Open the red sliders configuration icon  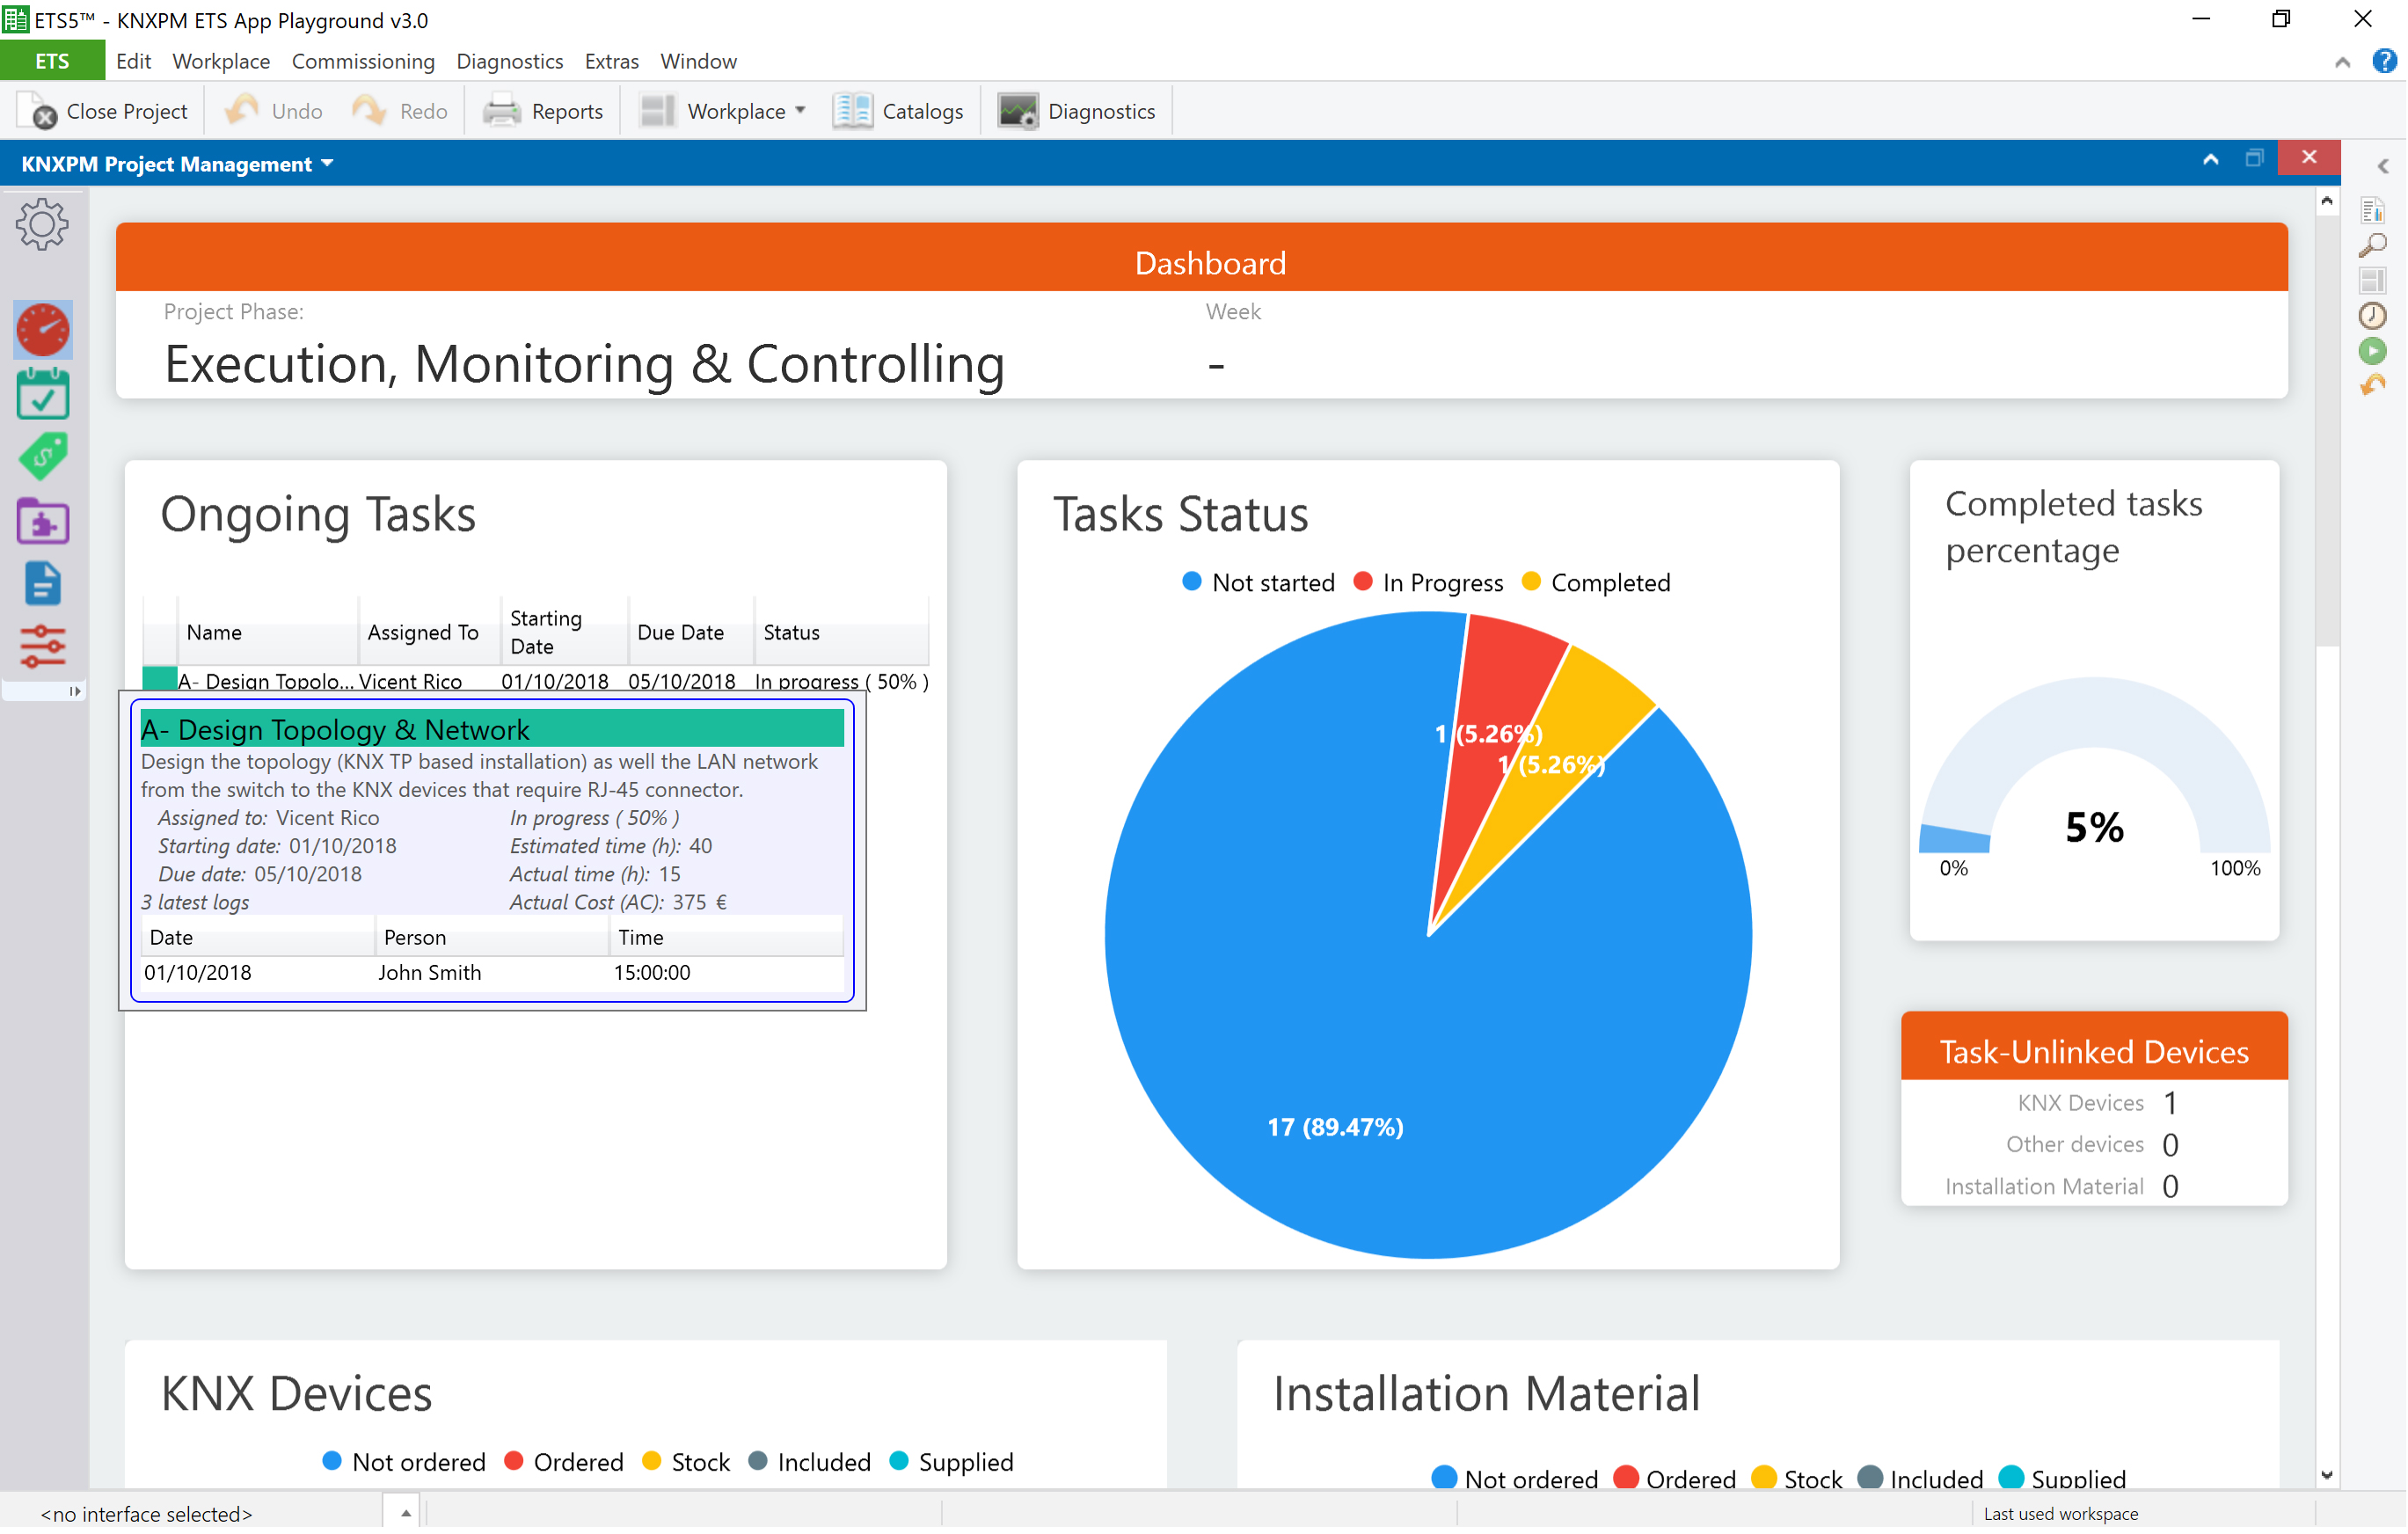(x=43, y=647)
